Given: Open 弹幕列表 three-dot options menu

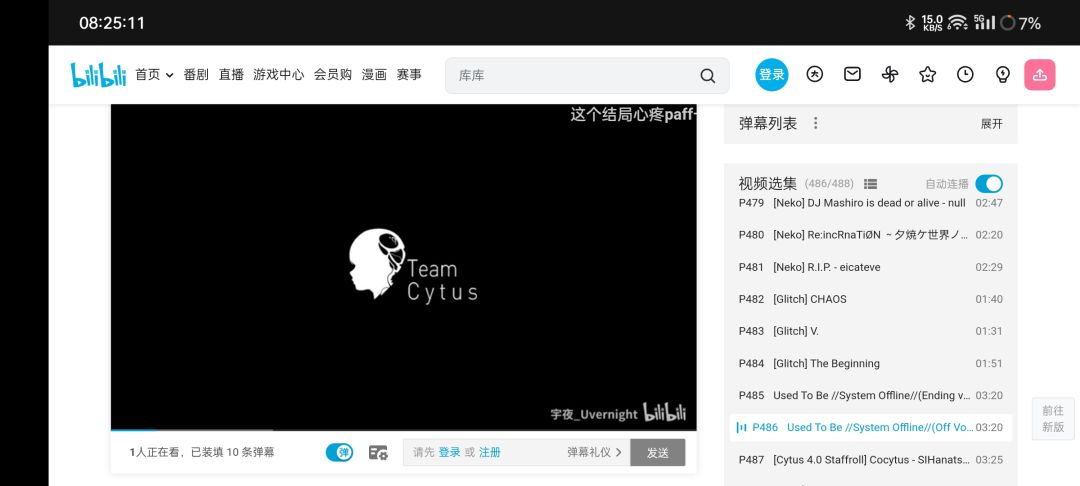Looking at the screenshot, I should click(x=816, y=123).
